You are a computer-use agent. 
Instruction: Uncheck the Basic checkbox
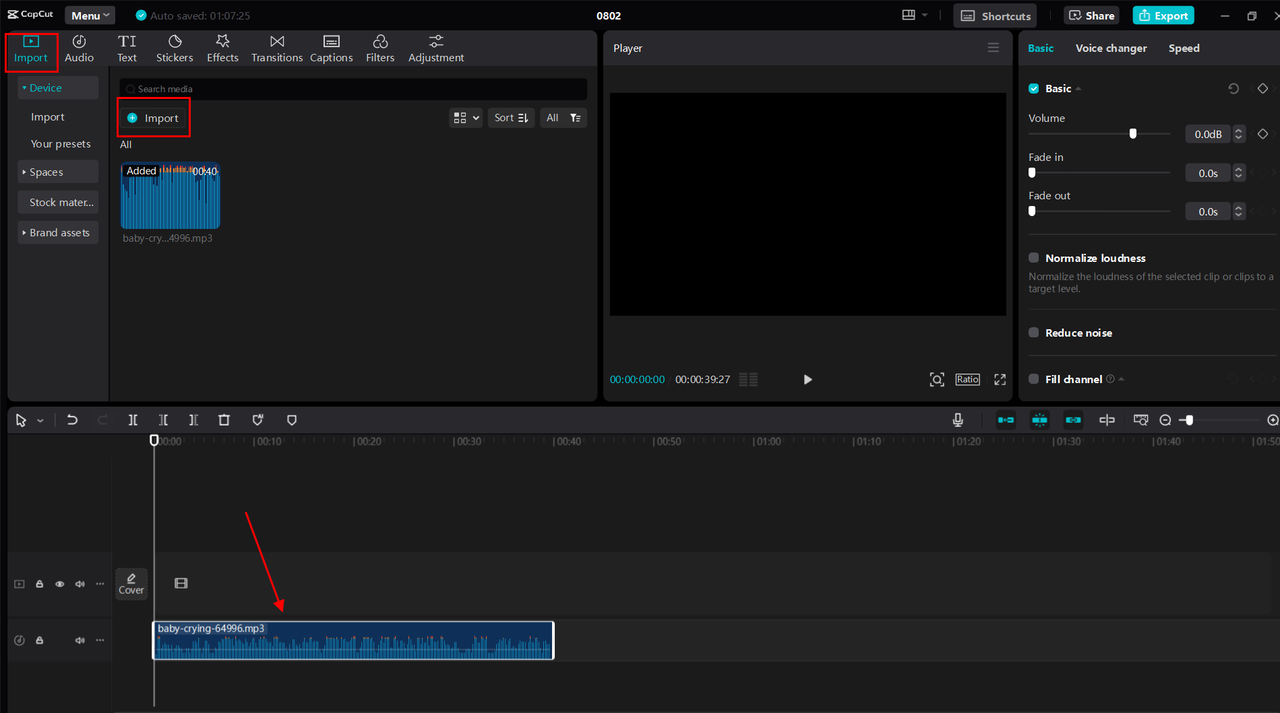tap(1034, 88)
